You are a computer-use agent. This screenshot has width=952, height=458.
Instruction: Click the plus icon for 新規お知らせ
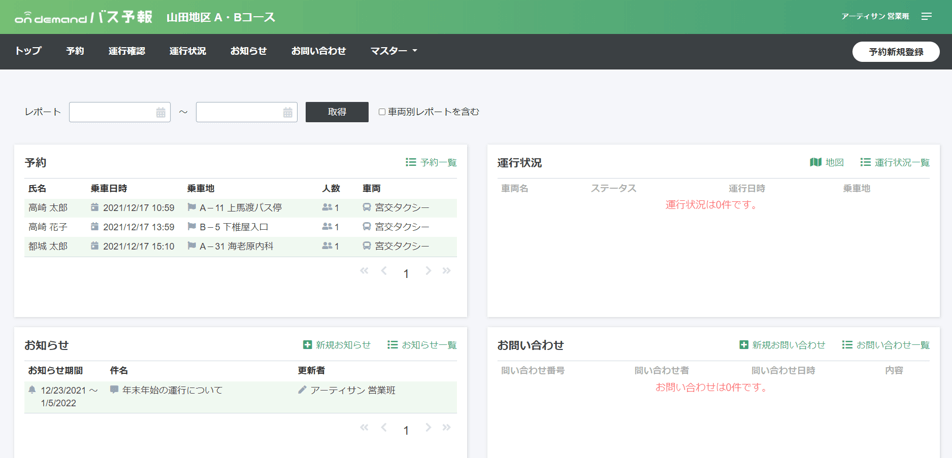307,345
